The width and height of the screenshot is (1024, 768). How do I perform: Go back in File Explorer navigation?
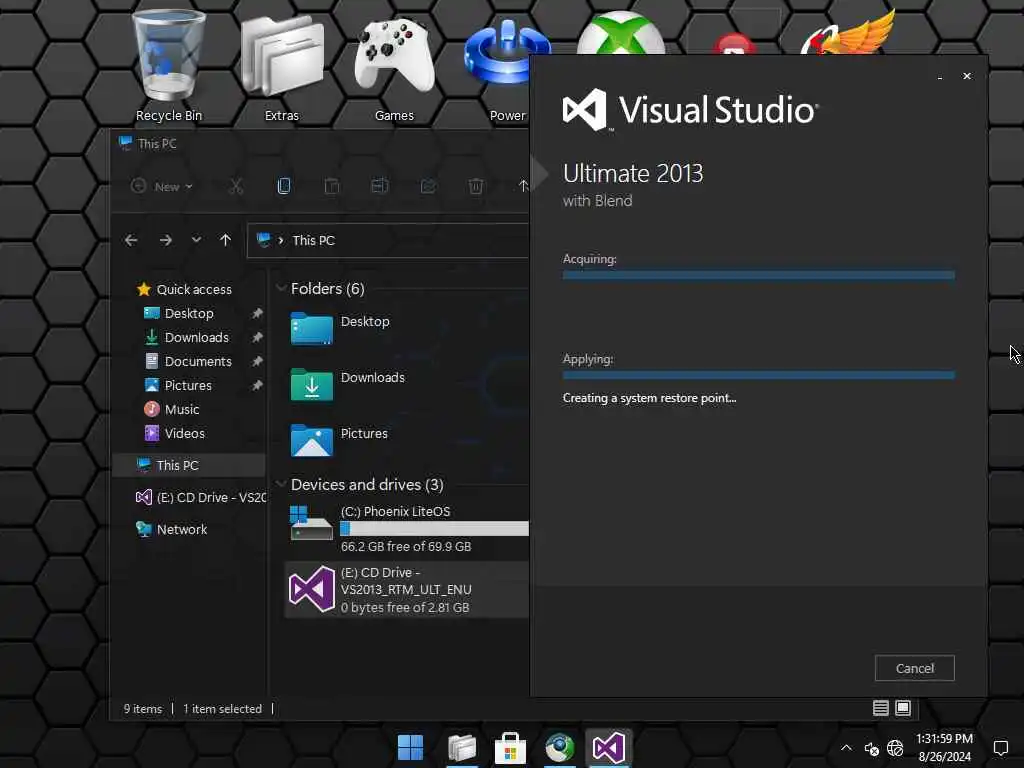coord(131,240)
